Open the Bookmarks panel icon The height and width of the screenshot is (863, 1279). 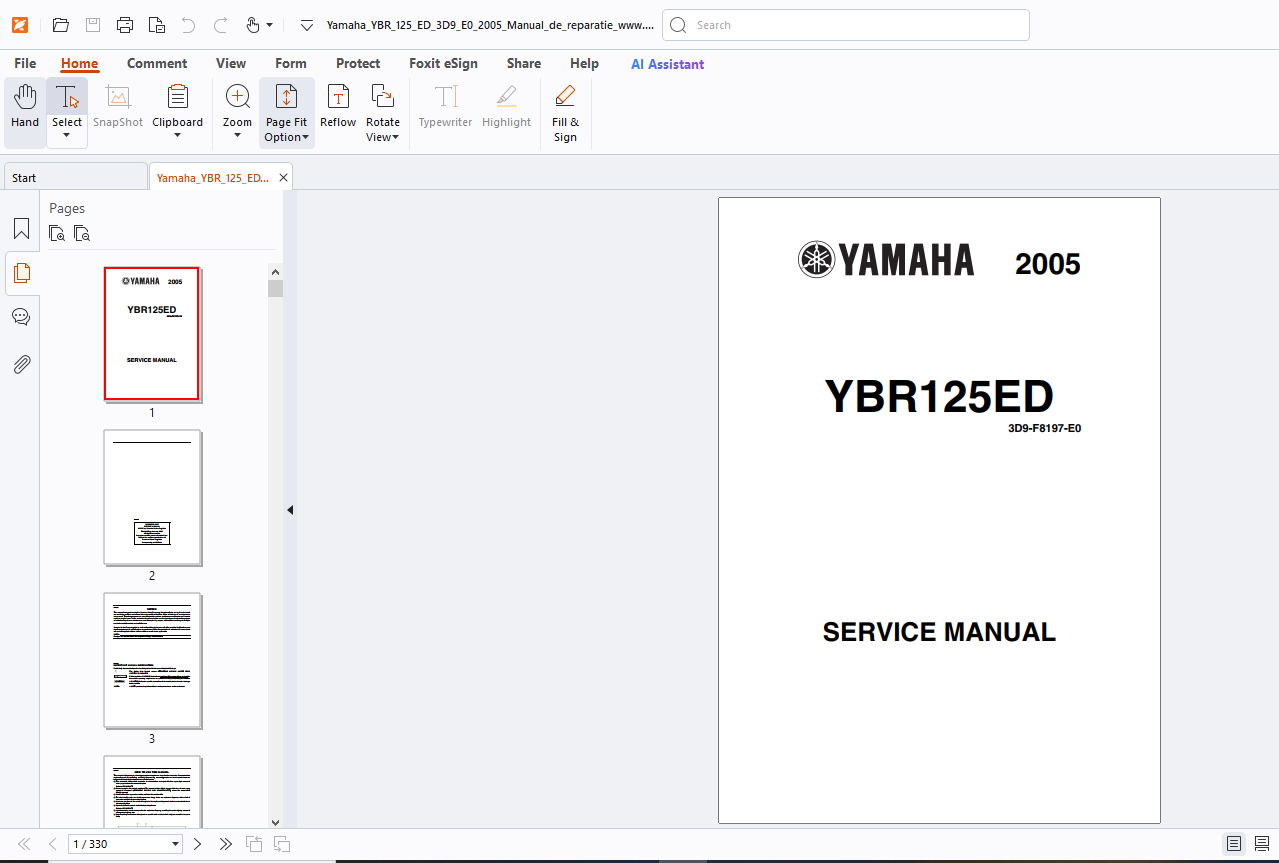(x=21, y=229)
